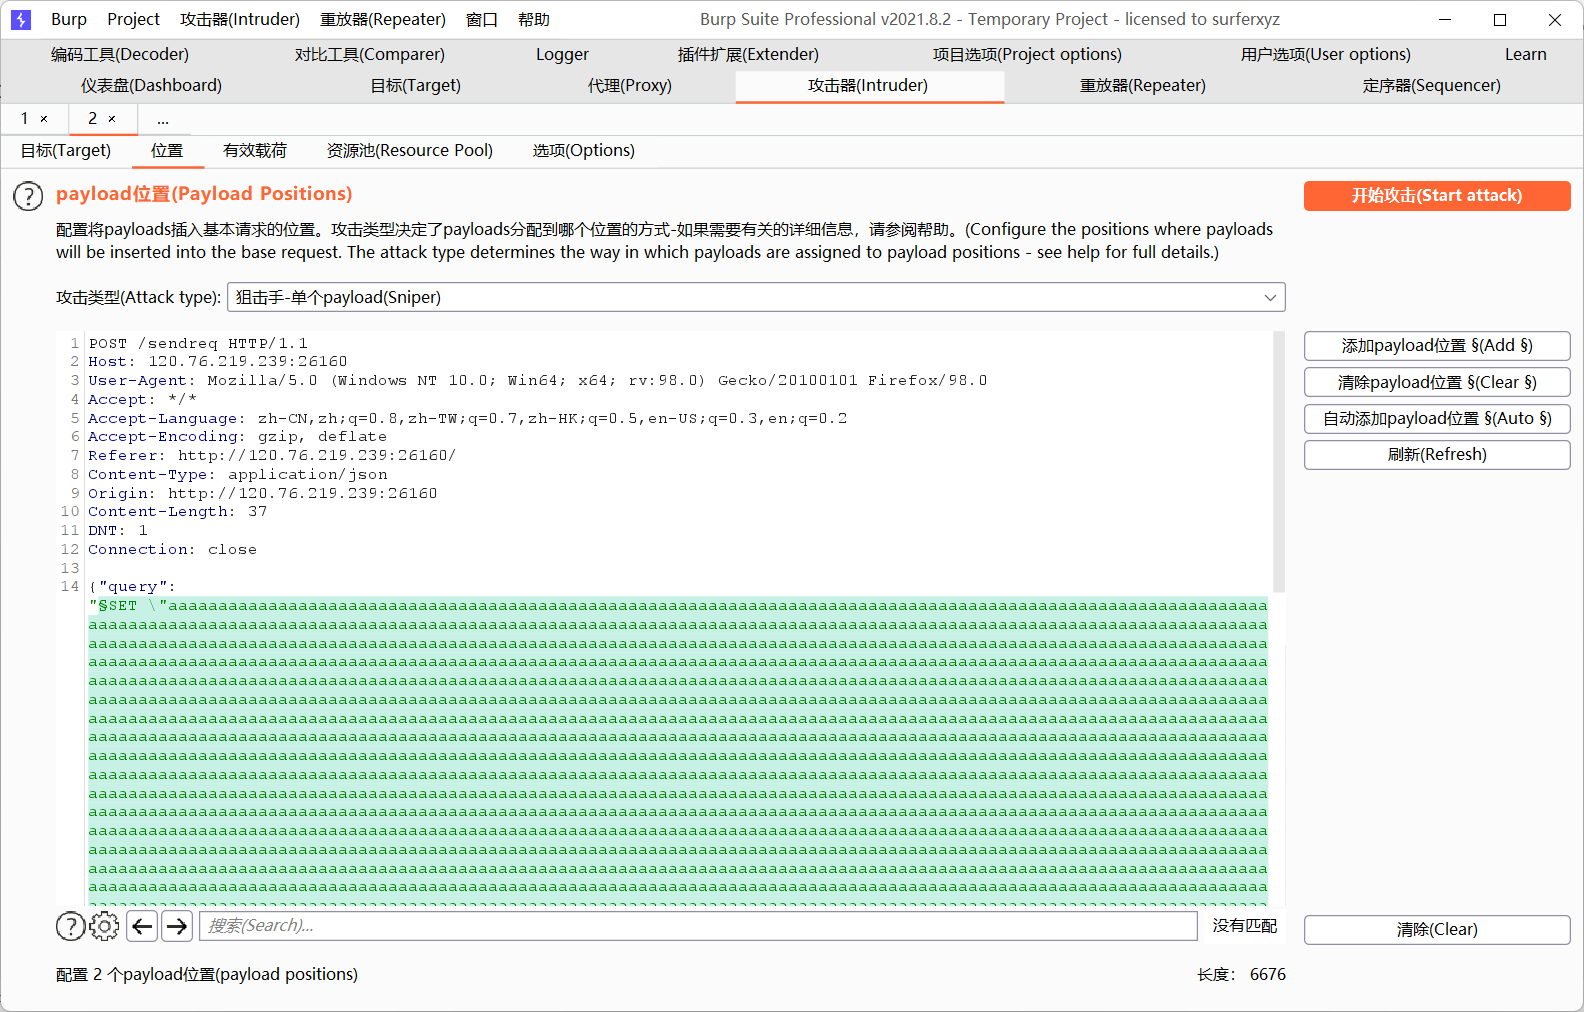
Task: Open the 选项(Options) sub-tab
Action: 584,150
